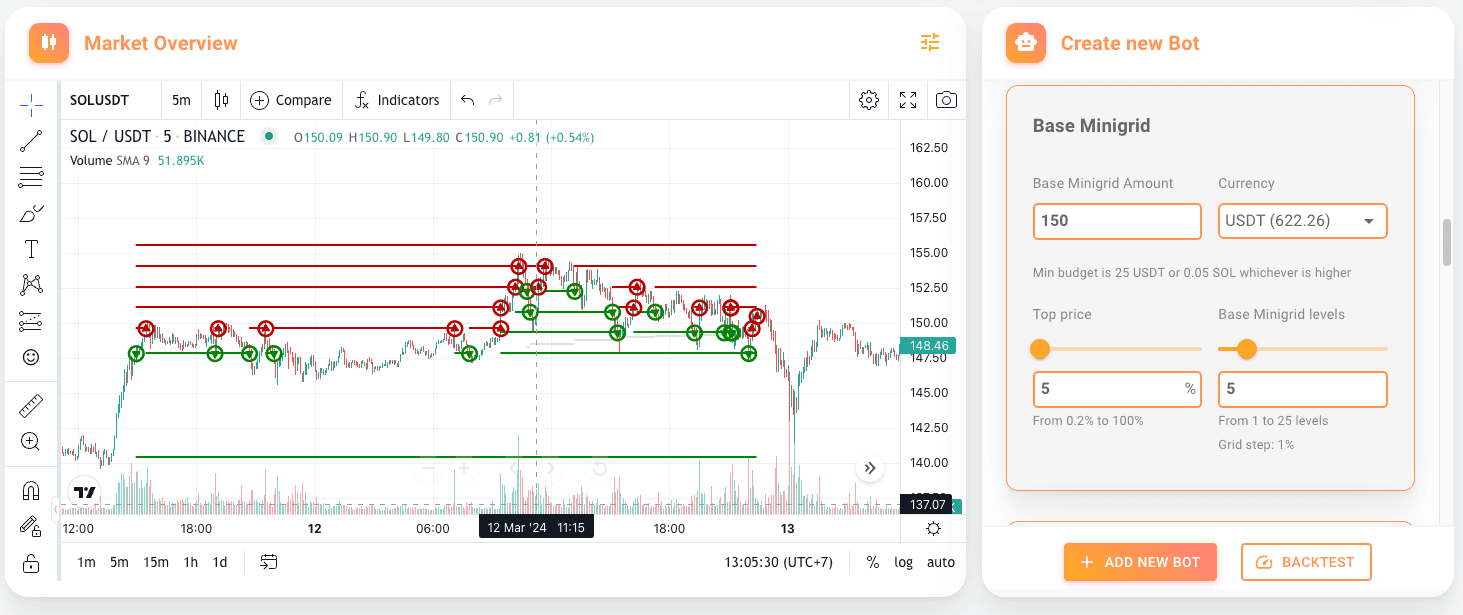This screenshot has width=1463, height=615.
Task: Choose the text annotation tool
Action: point(31,249)
